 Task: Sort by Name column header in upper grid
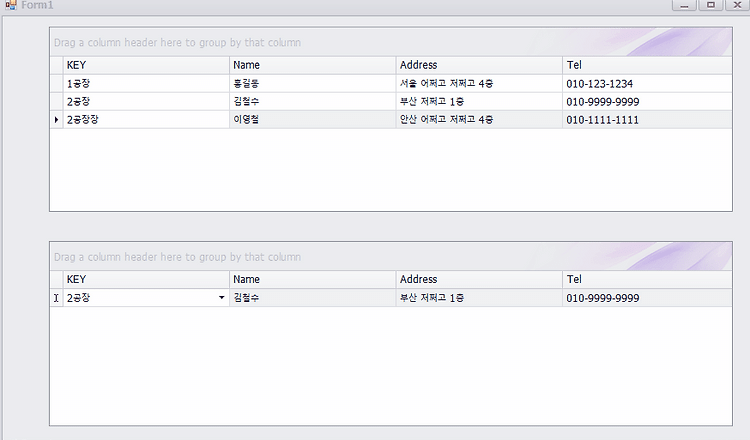click(312, 65)
